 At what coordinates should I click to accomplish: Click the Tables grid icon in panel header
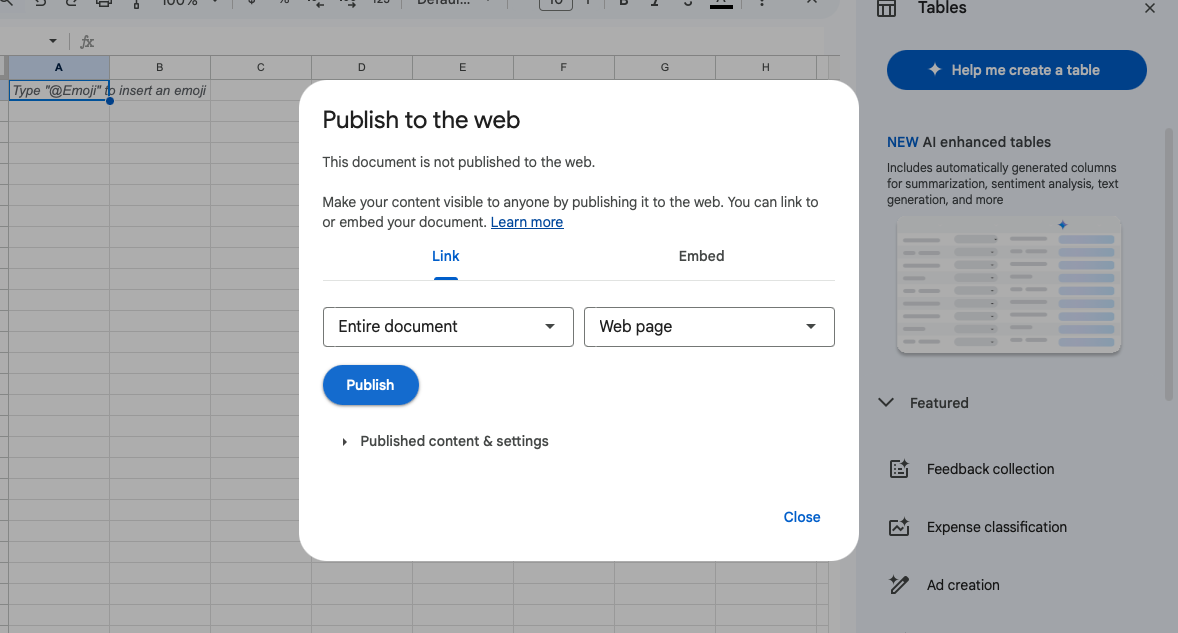coord(886,9)
